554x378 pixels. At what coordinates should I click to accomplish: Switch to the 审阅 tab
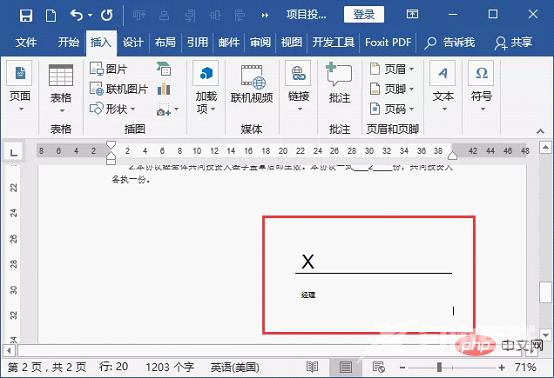[260, 42]
